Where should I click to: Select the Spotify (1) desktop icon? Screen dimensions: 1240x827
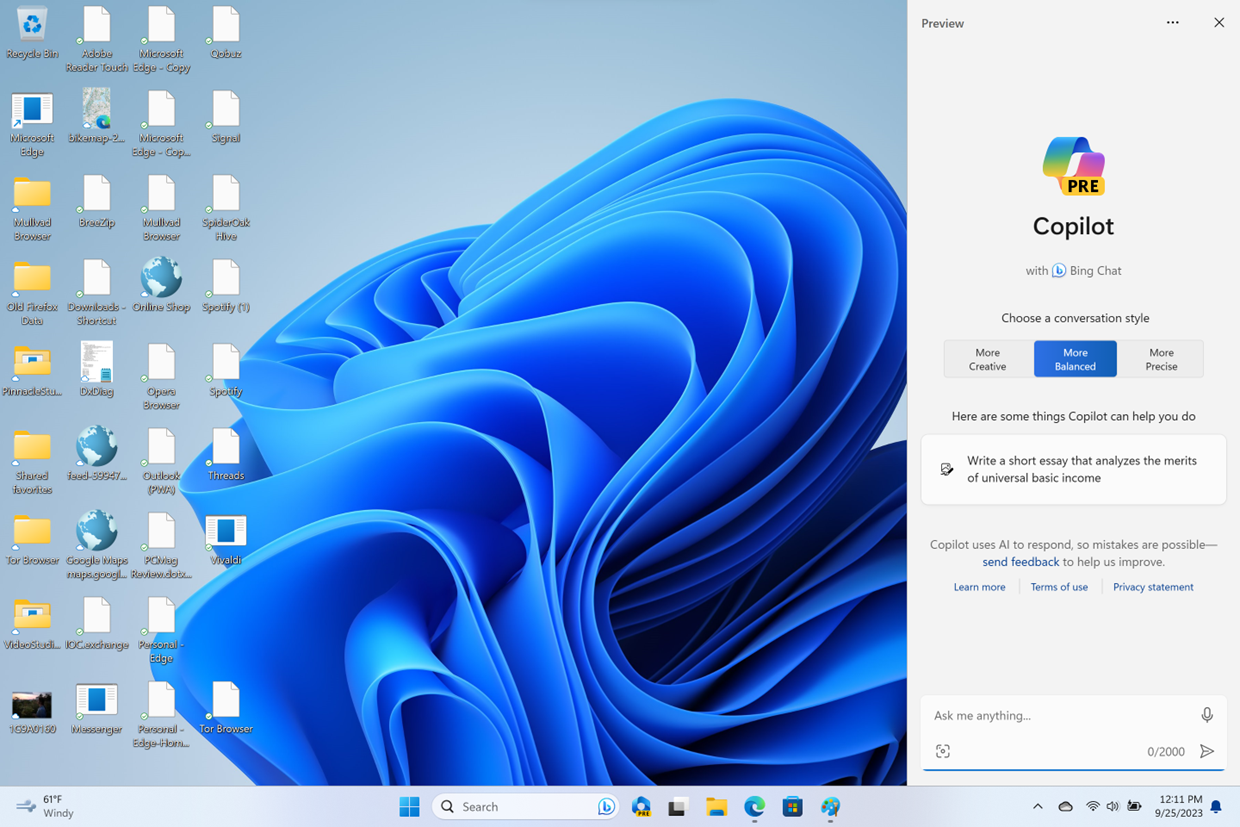[x=226, y=285]
